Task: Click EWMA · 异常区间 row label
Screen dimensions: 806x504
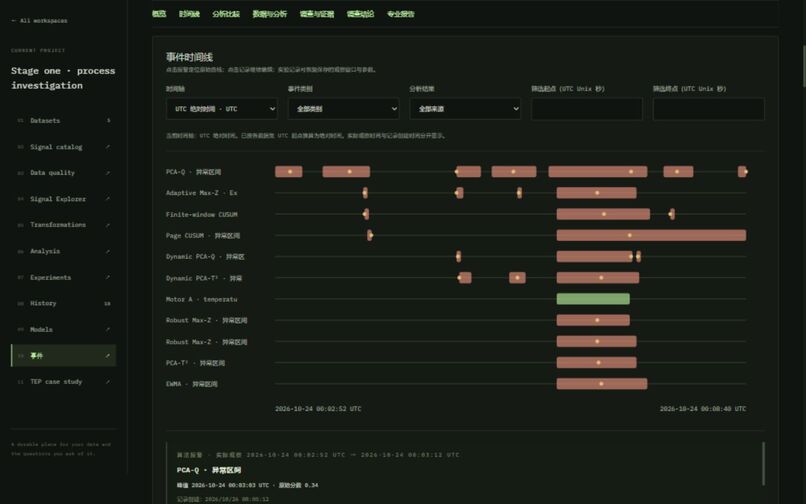Action: [x=192, y=384]
